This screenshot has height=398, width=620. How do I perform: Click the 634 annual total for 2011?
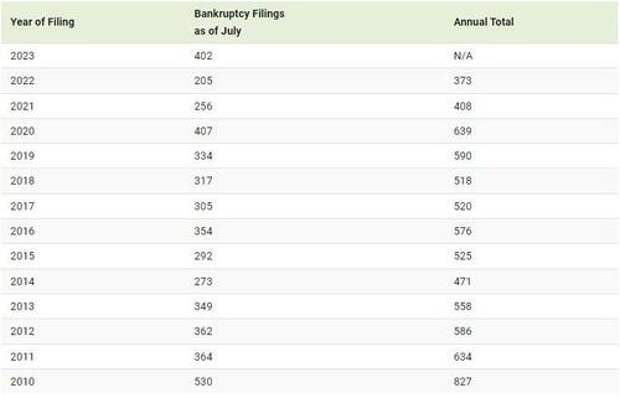click(x=463, y=357)
